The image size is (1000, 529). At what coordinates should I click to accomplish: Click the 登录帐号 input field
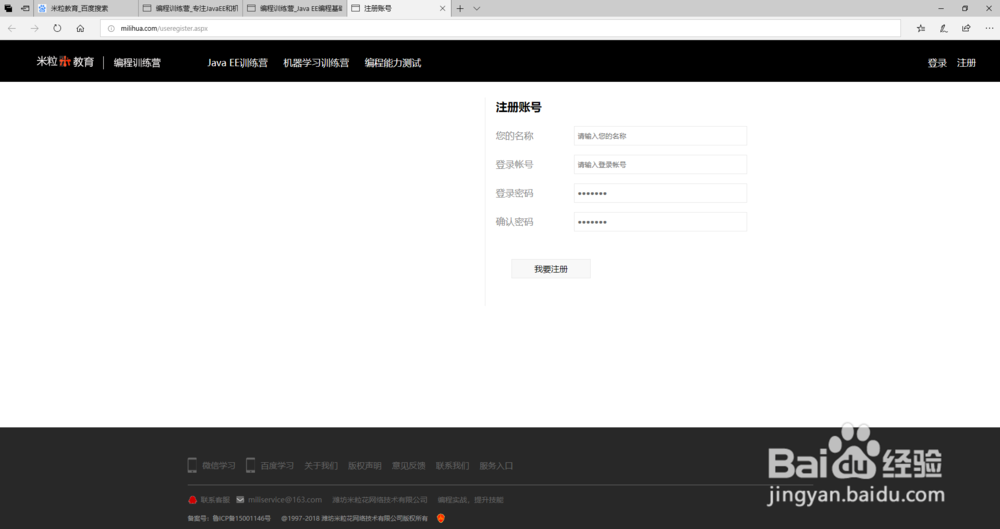(660, 165)
